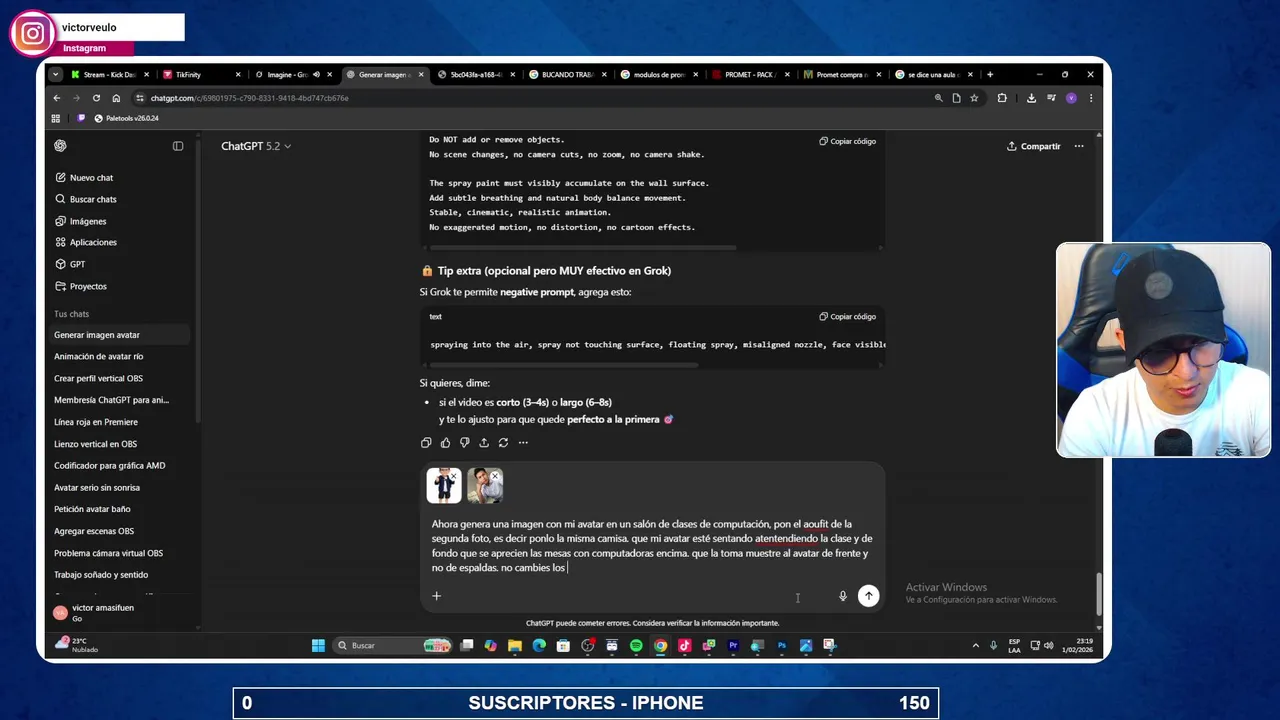The width and height of the screenshot is (1280, 720).
Task: Open Premiere Pro from the taskbar
Action: [733, 646]
